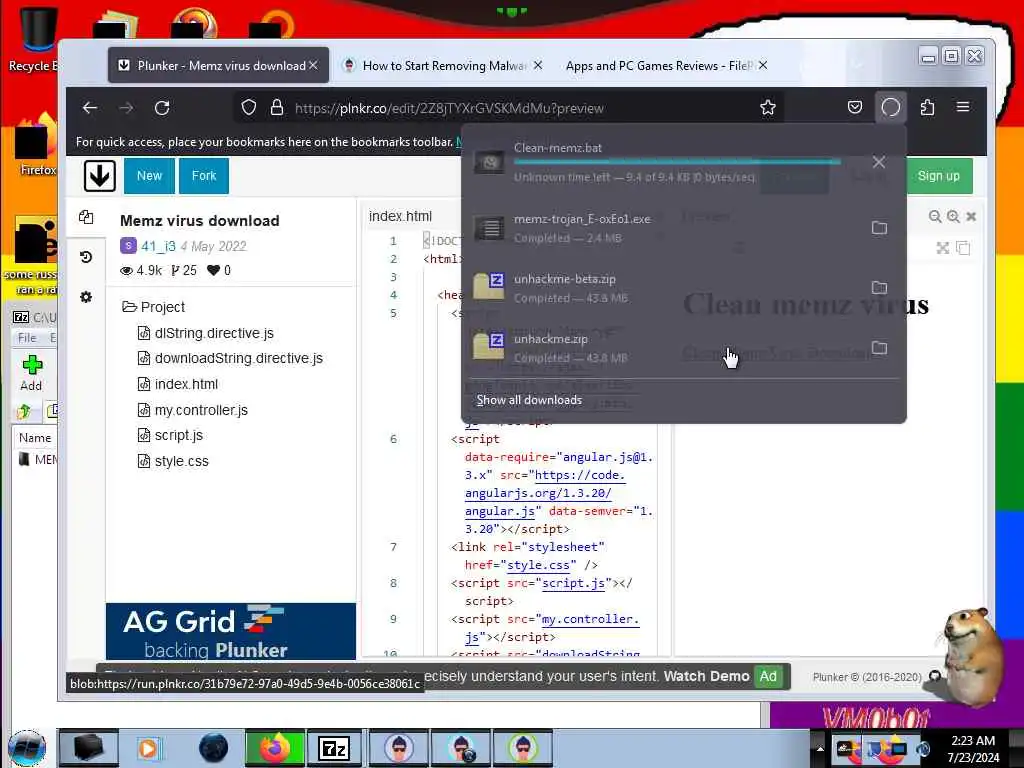1024x768 pixels.
Task: Click the Name column header in 7-Zip
Action: click(x=35, y=438)
